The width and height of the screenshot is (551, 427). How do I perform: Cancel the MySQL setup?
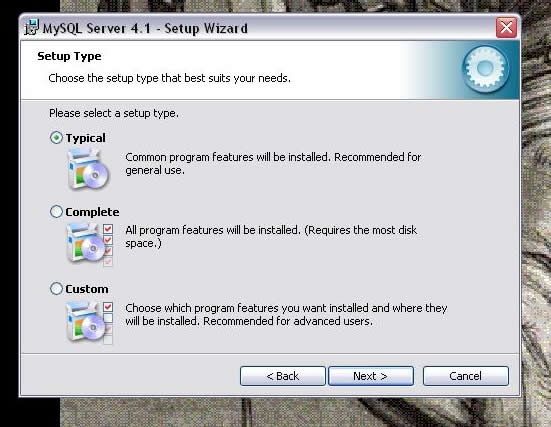pos(466,376)
